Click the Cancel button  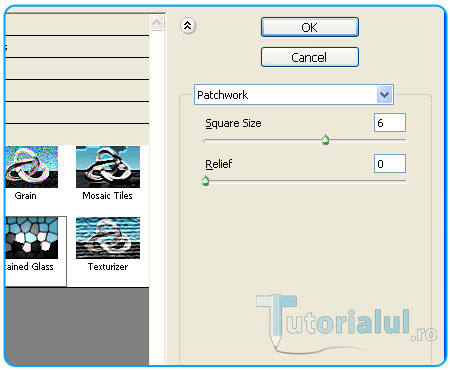[310, 57]
